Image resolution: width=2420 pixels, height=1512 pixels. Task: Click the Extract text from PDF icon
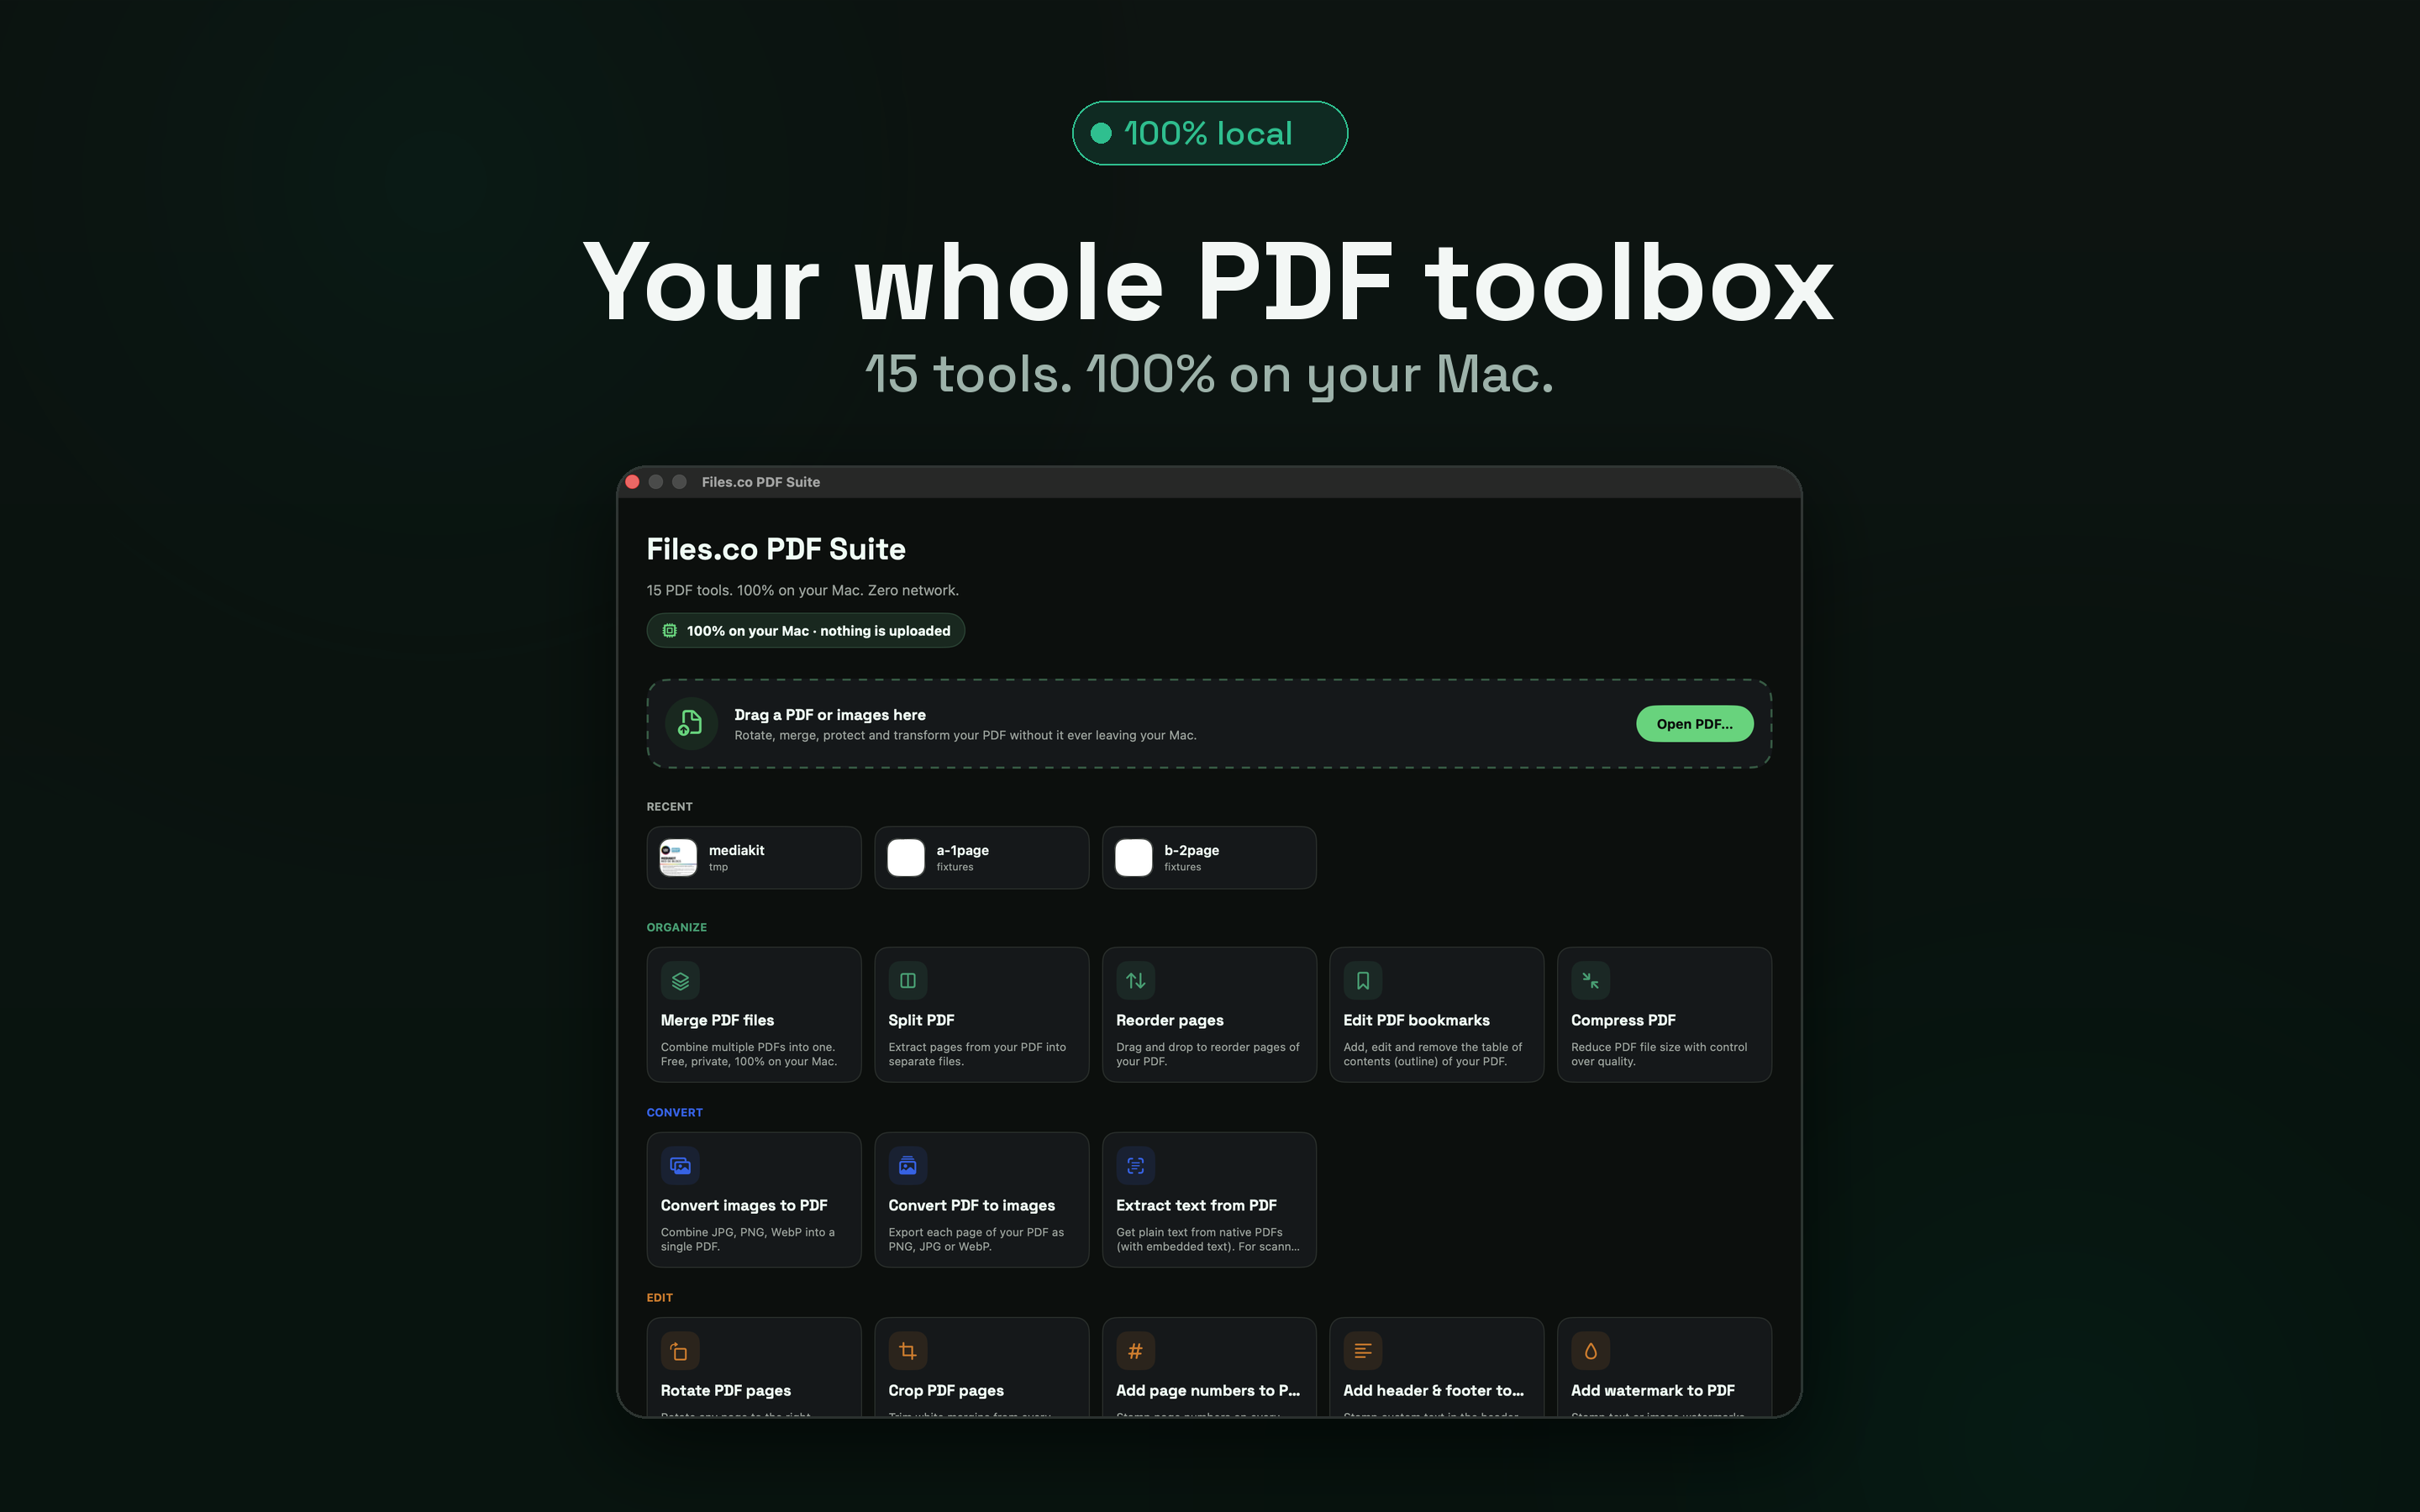tap(1135, 1166)
